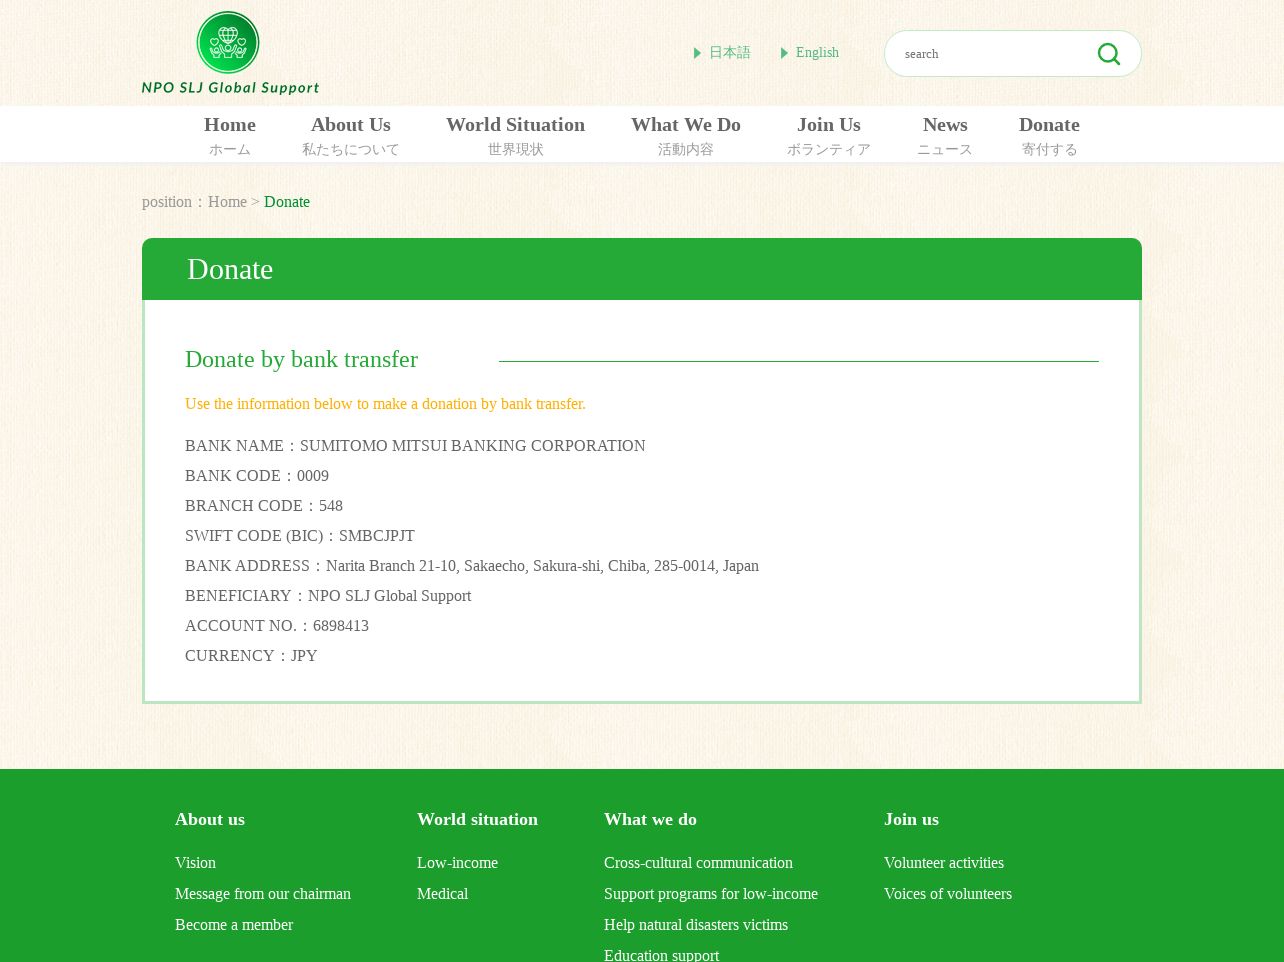Click the NPO SLJ Global Support logo

230,53
